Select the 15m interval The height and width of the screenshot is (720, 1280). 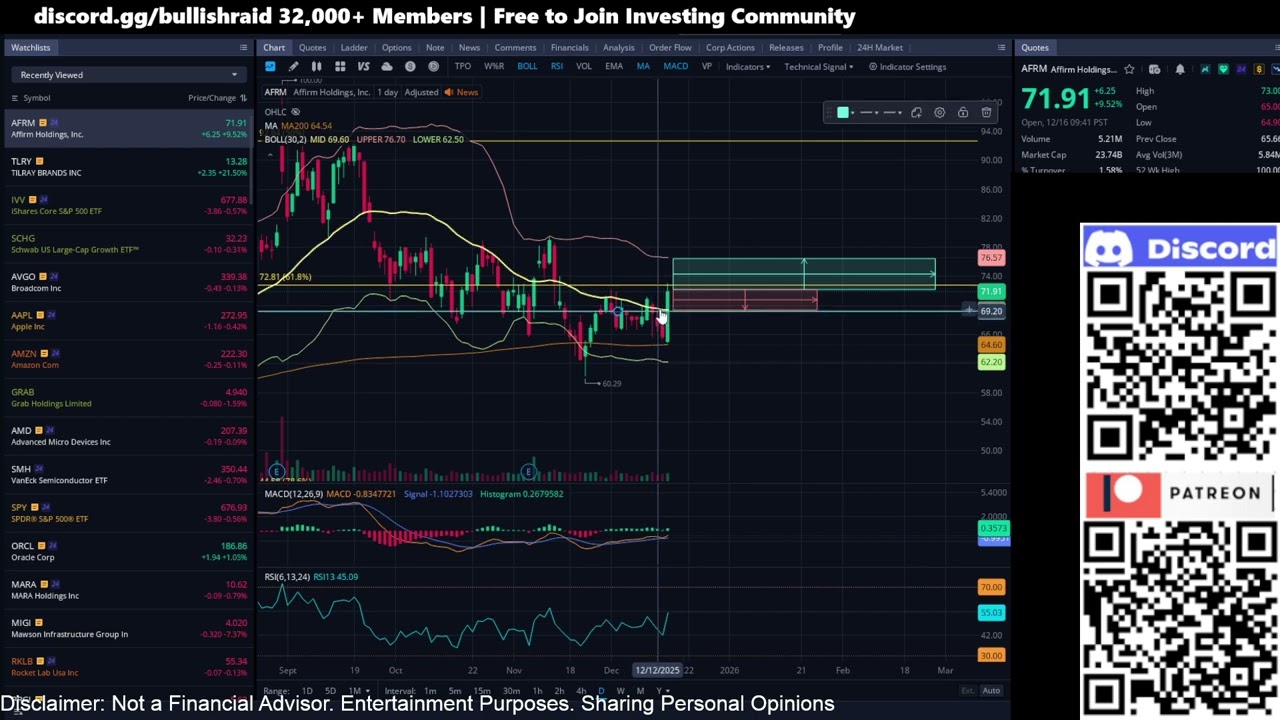tap(482, 691)
